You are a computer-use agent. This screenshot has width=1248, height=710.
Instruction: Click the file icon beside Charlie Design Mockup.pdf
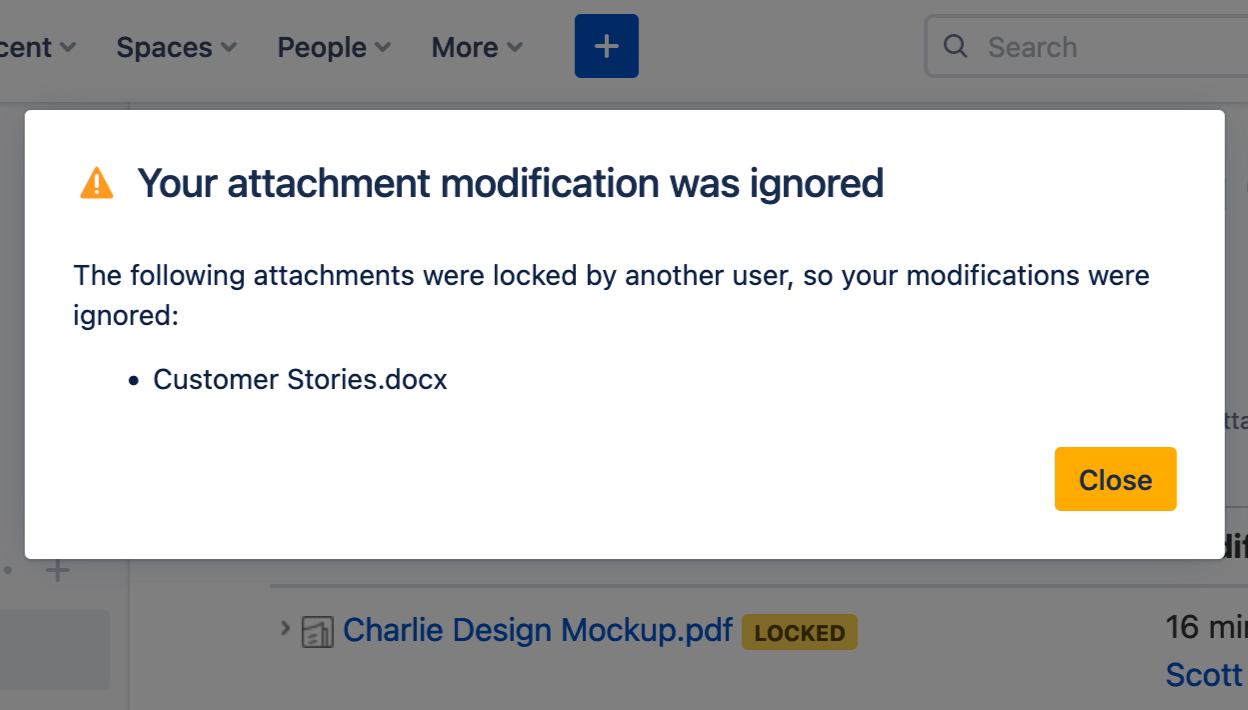point(317,632)
